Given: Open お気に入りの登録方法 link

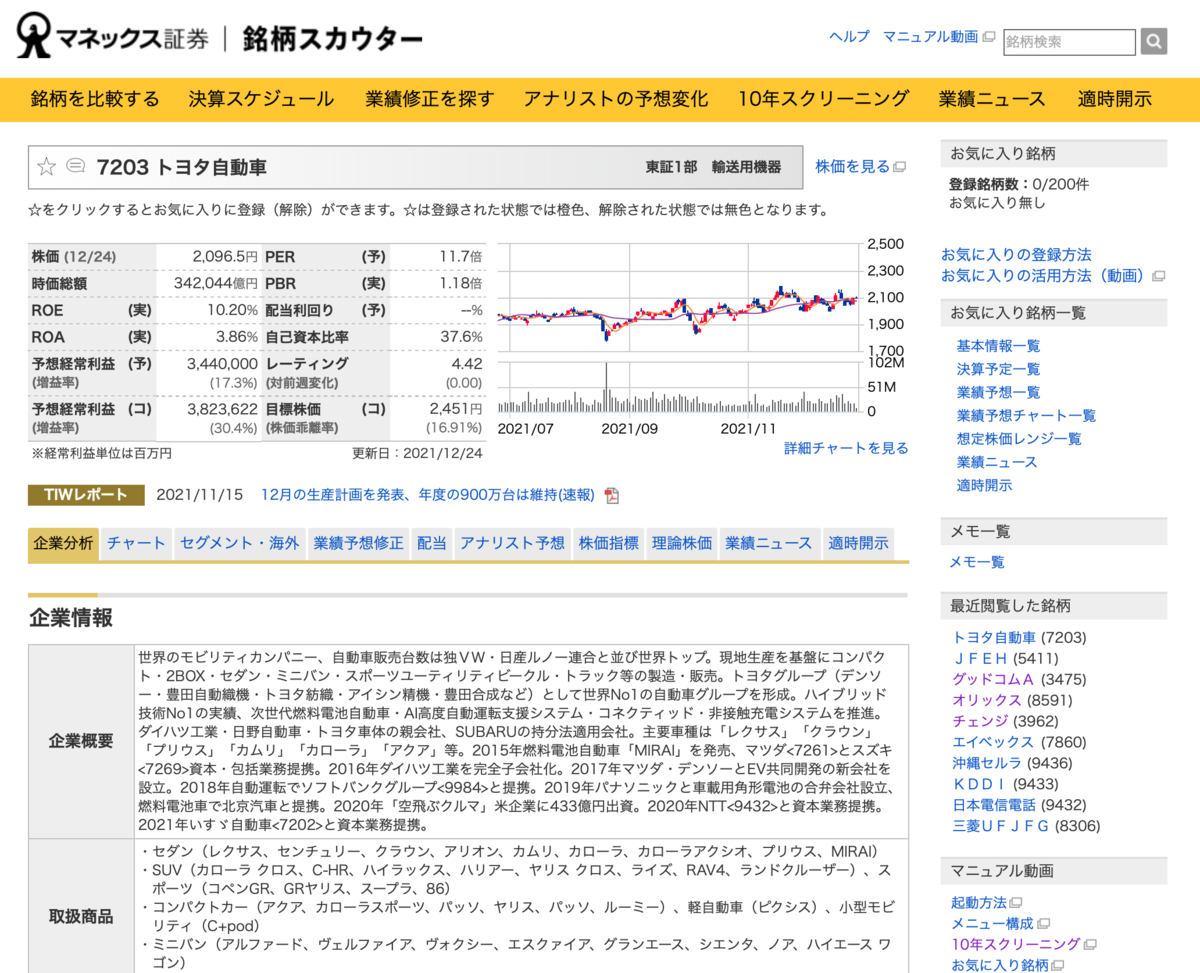Looking at the screenshot, I should pyautogui.click(x=1016, y=255).
